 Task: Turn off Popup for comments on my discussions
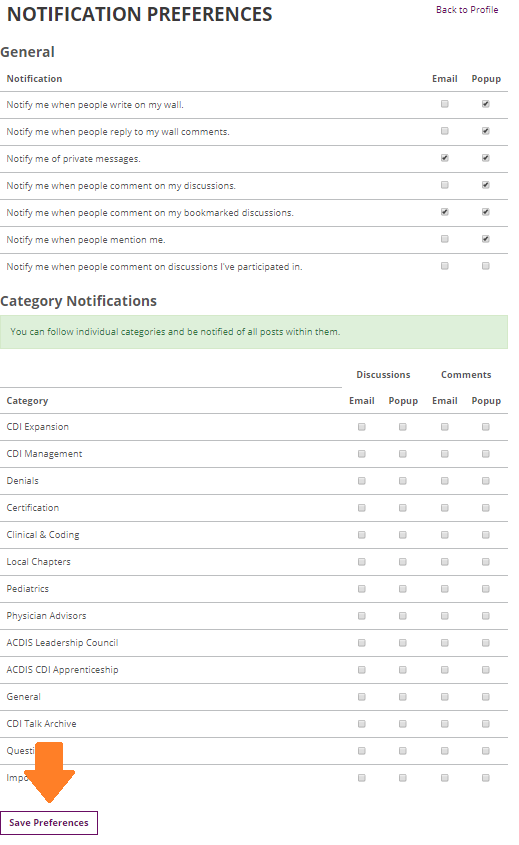pyautogui.click(x=486, y=185)
